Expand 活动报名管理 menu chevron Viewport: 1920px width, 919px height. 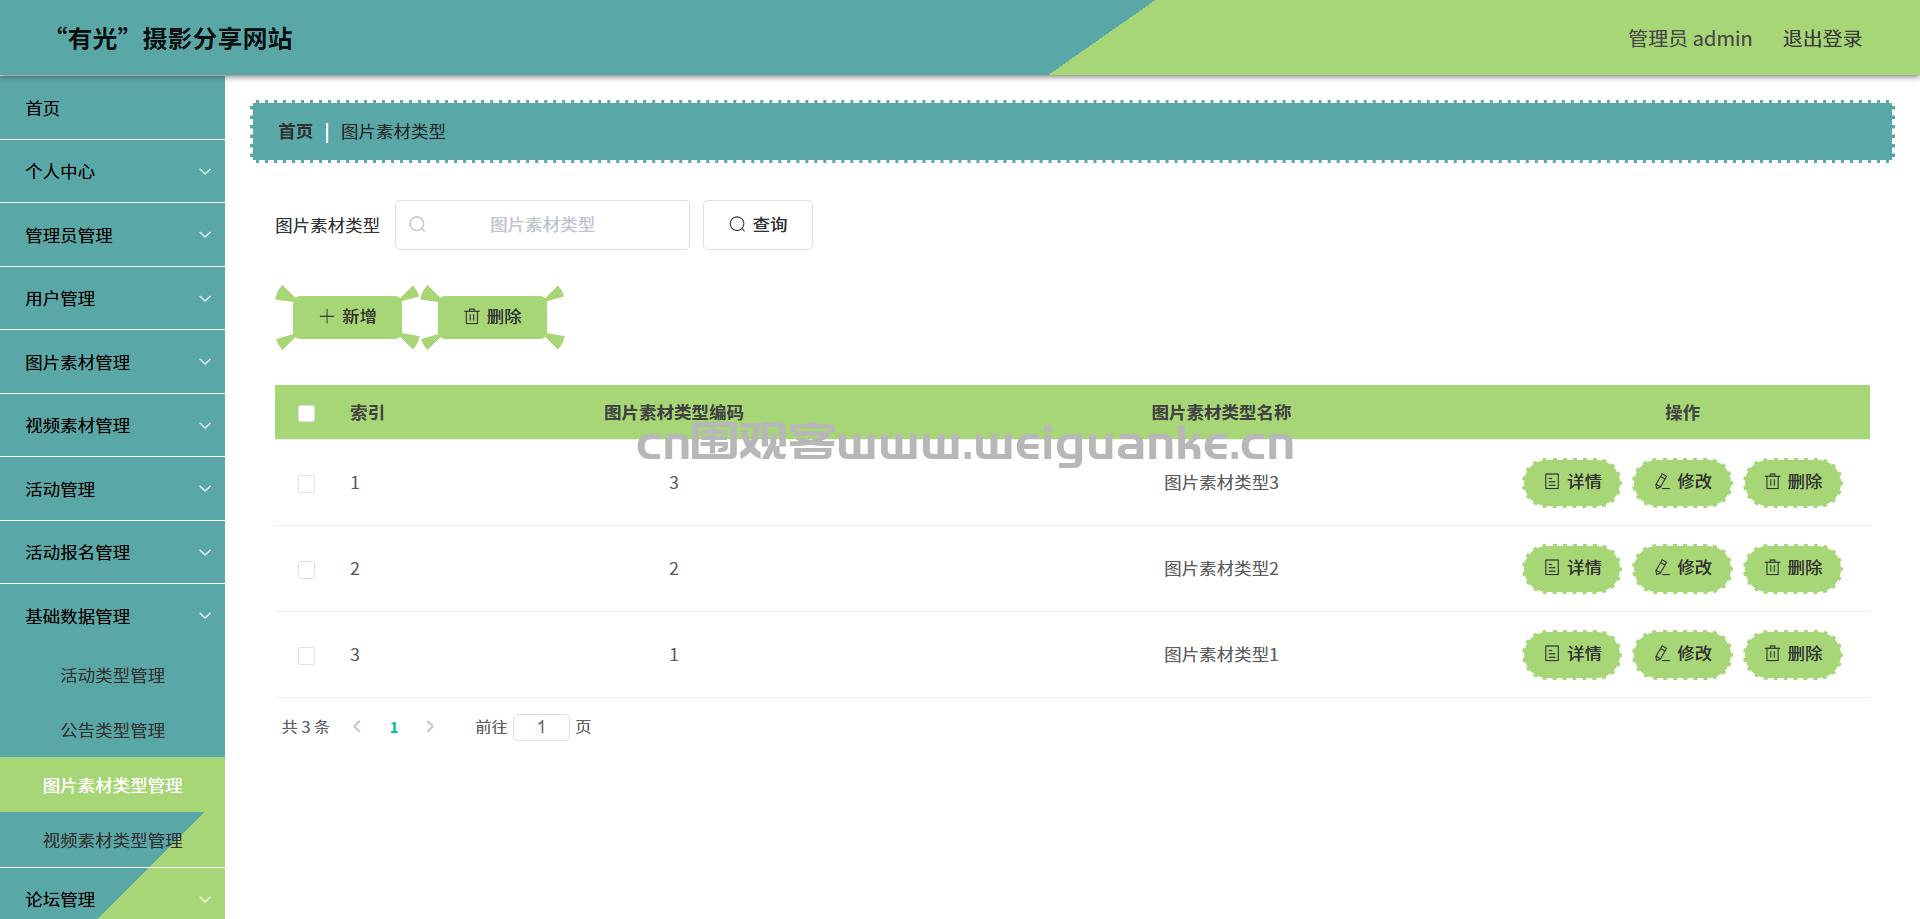205,553
